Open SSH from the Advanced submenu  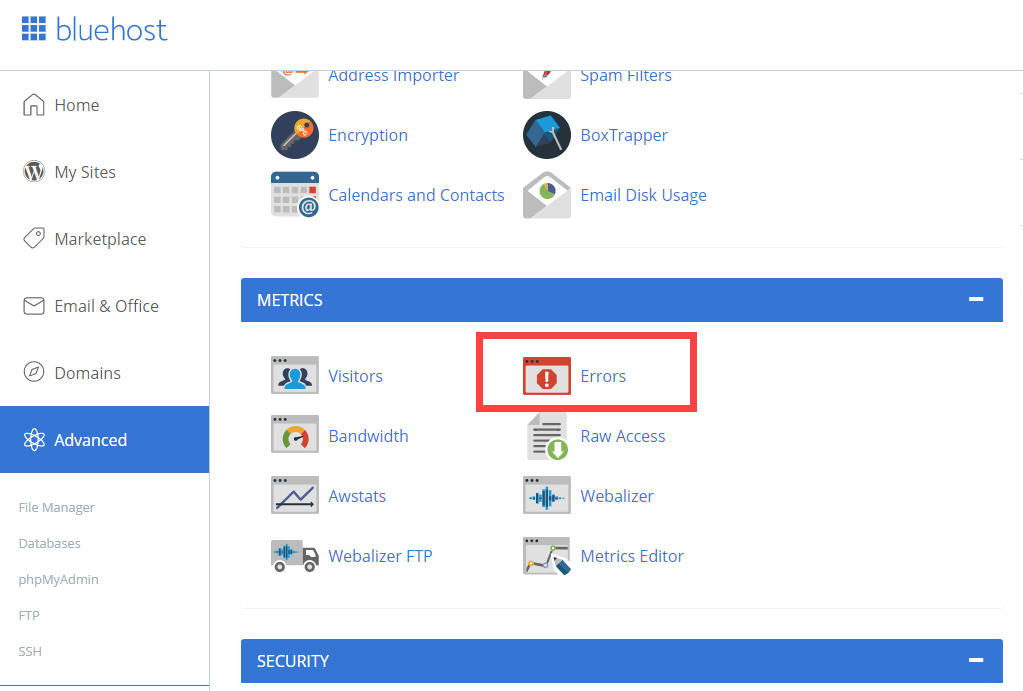[30, 651]
